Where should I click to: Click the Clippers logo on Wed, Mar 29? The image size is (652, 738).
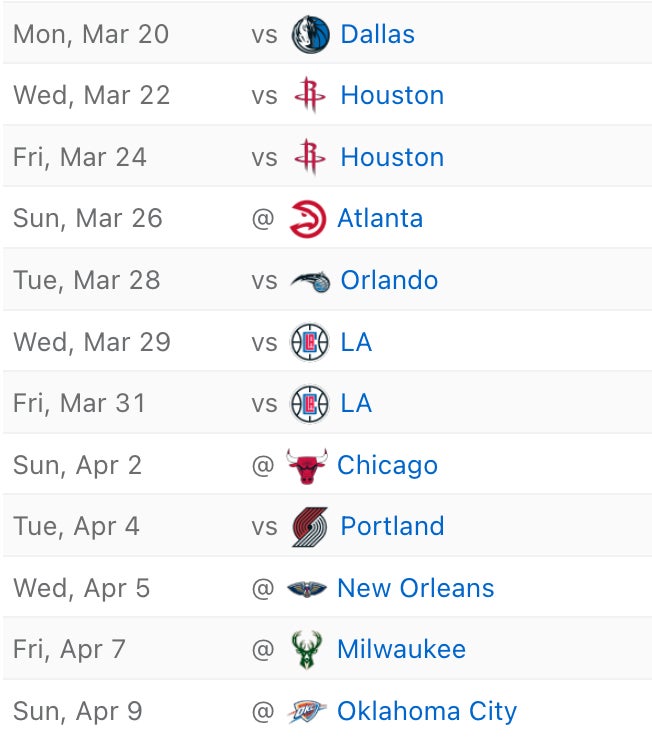[x=310, y=343]
